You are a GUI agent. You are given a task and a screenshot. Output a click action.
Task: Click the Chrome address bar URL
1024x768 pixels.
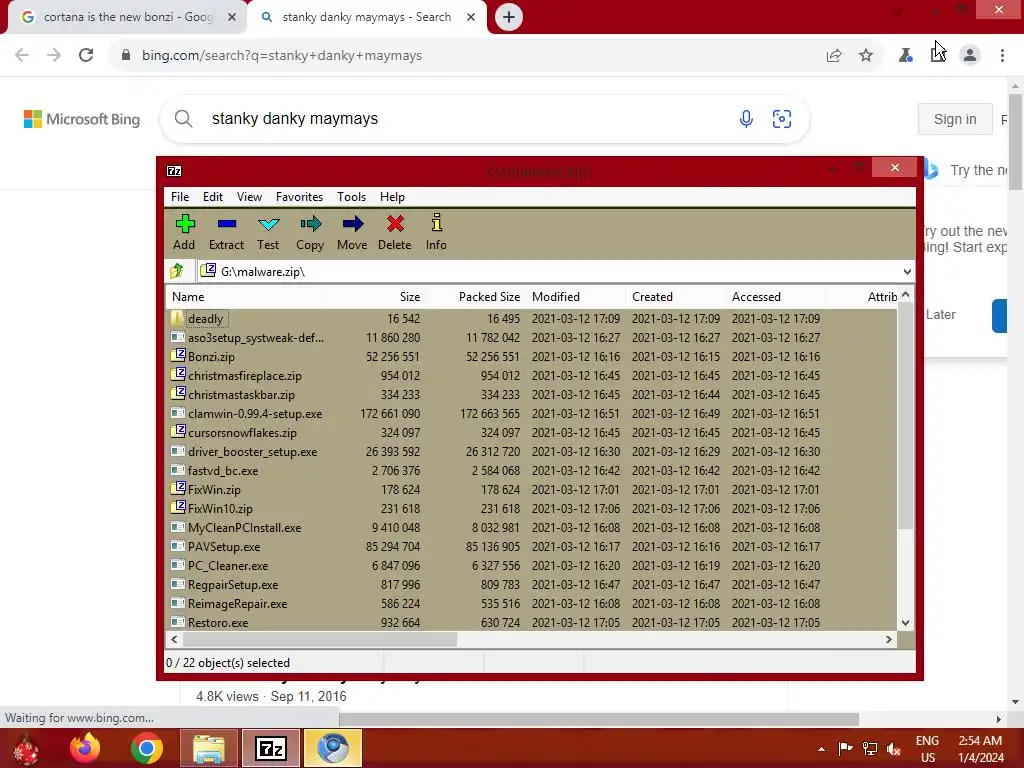[x=282, y=56]
